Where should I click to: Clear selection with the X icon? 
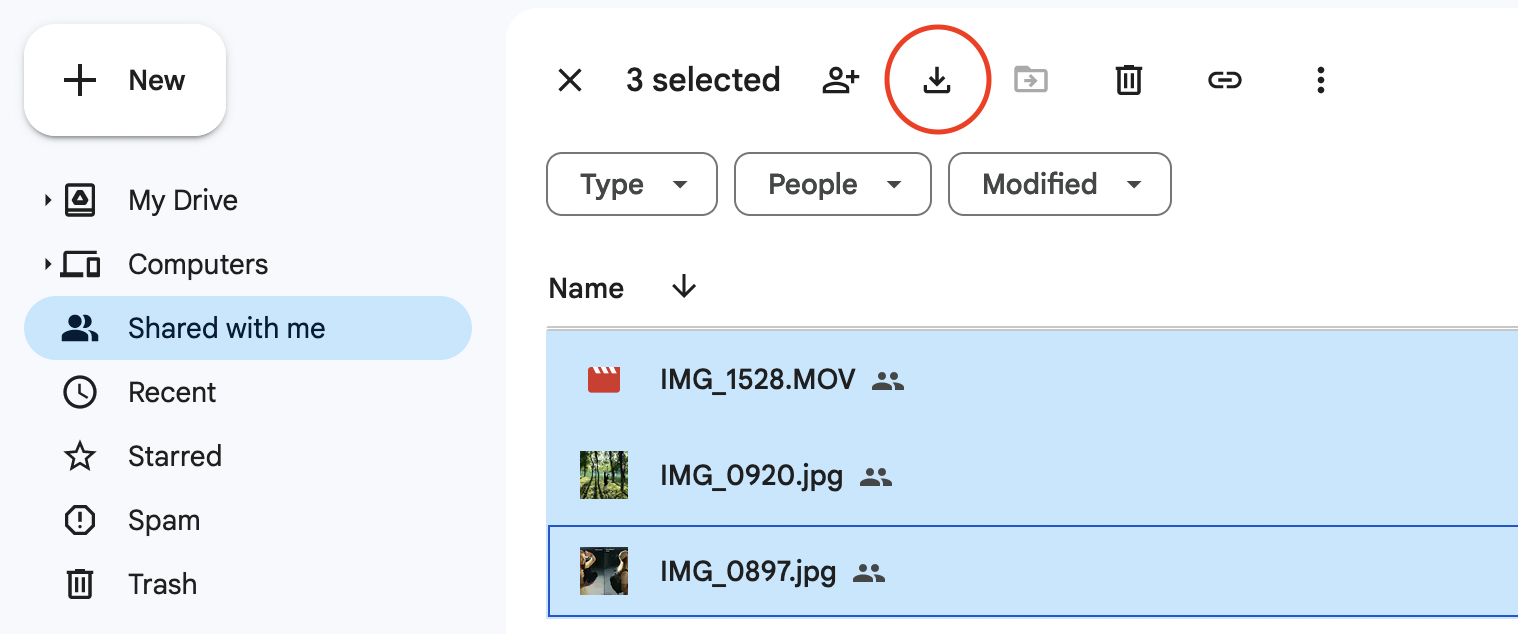tap(570, 80)
